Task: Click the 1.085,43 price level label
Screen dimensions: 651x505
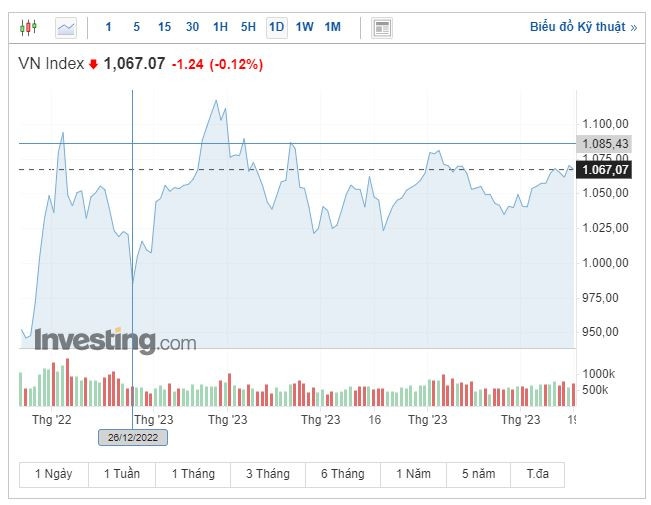Action: click(x=605, y=143)
